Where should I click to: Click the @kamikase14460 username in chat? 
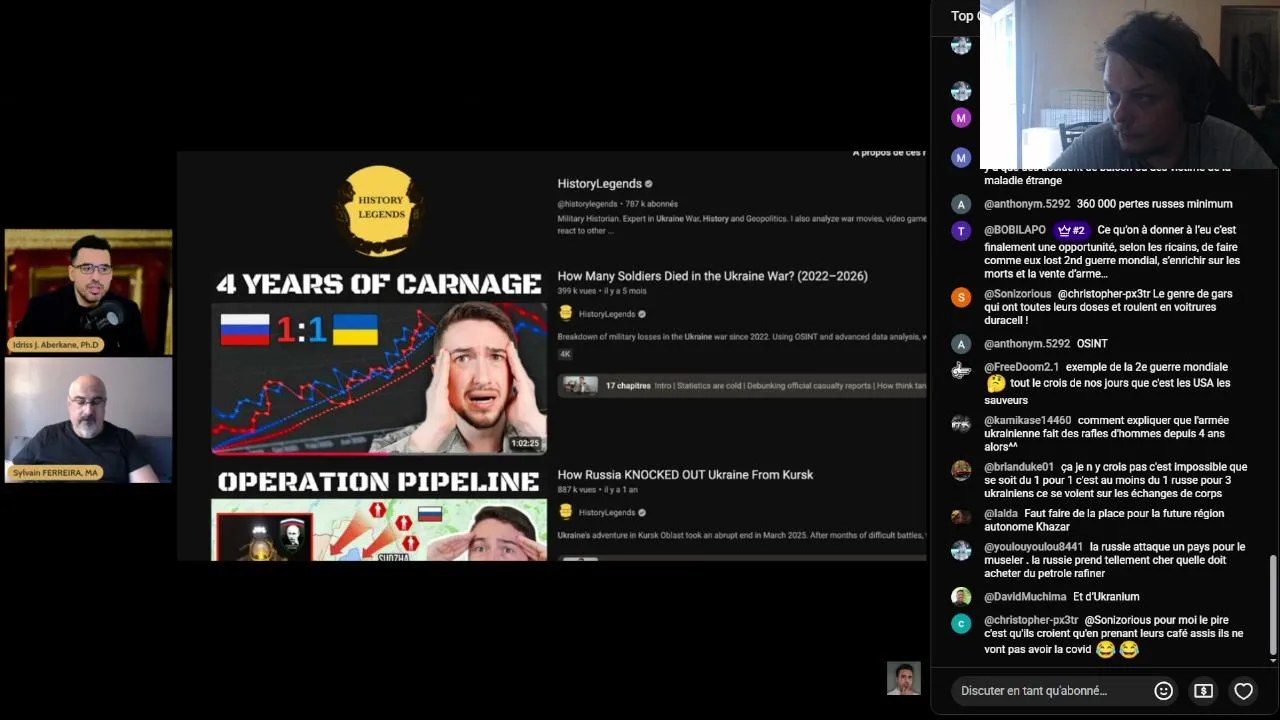click(1027, 420)
